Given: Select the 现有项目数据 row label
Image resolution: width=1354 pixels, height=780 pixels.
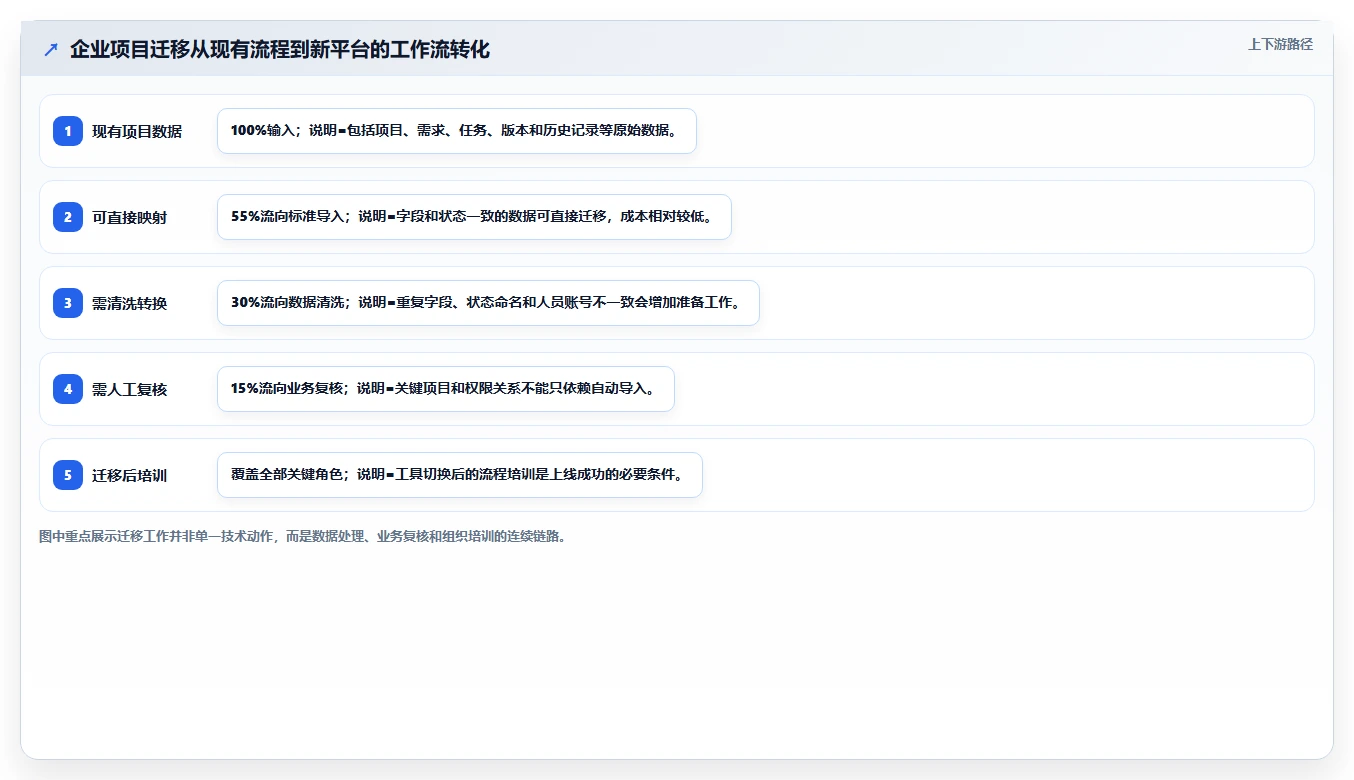Looking at the screenshot, I should click(137, 131).
